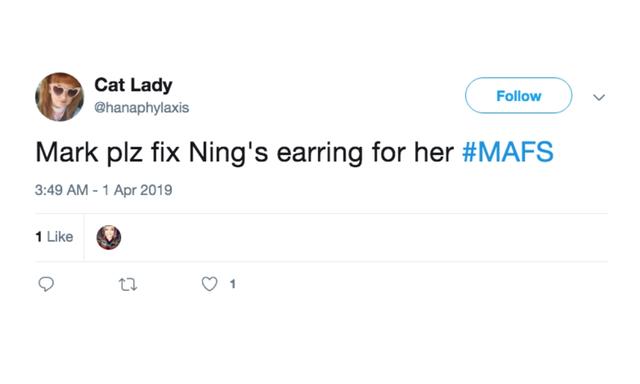This screenshot has height=384, width=640.
Task: Open the 3:49 AM timestamp permalink
Action: (x=61, y=190)
